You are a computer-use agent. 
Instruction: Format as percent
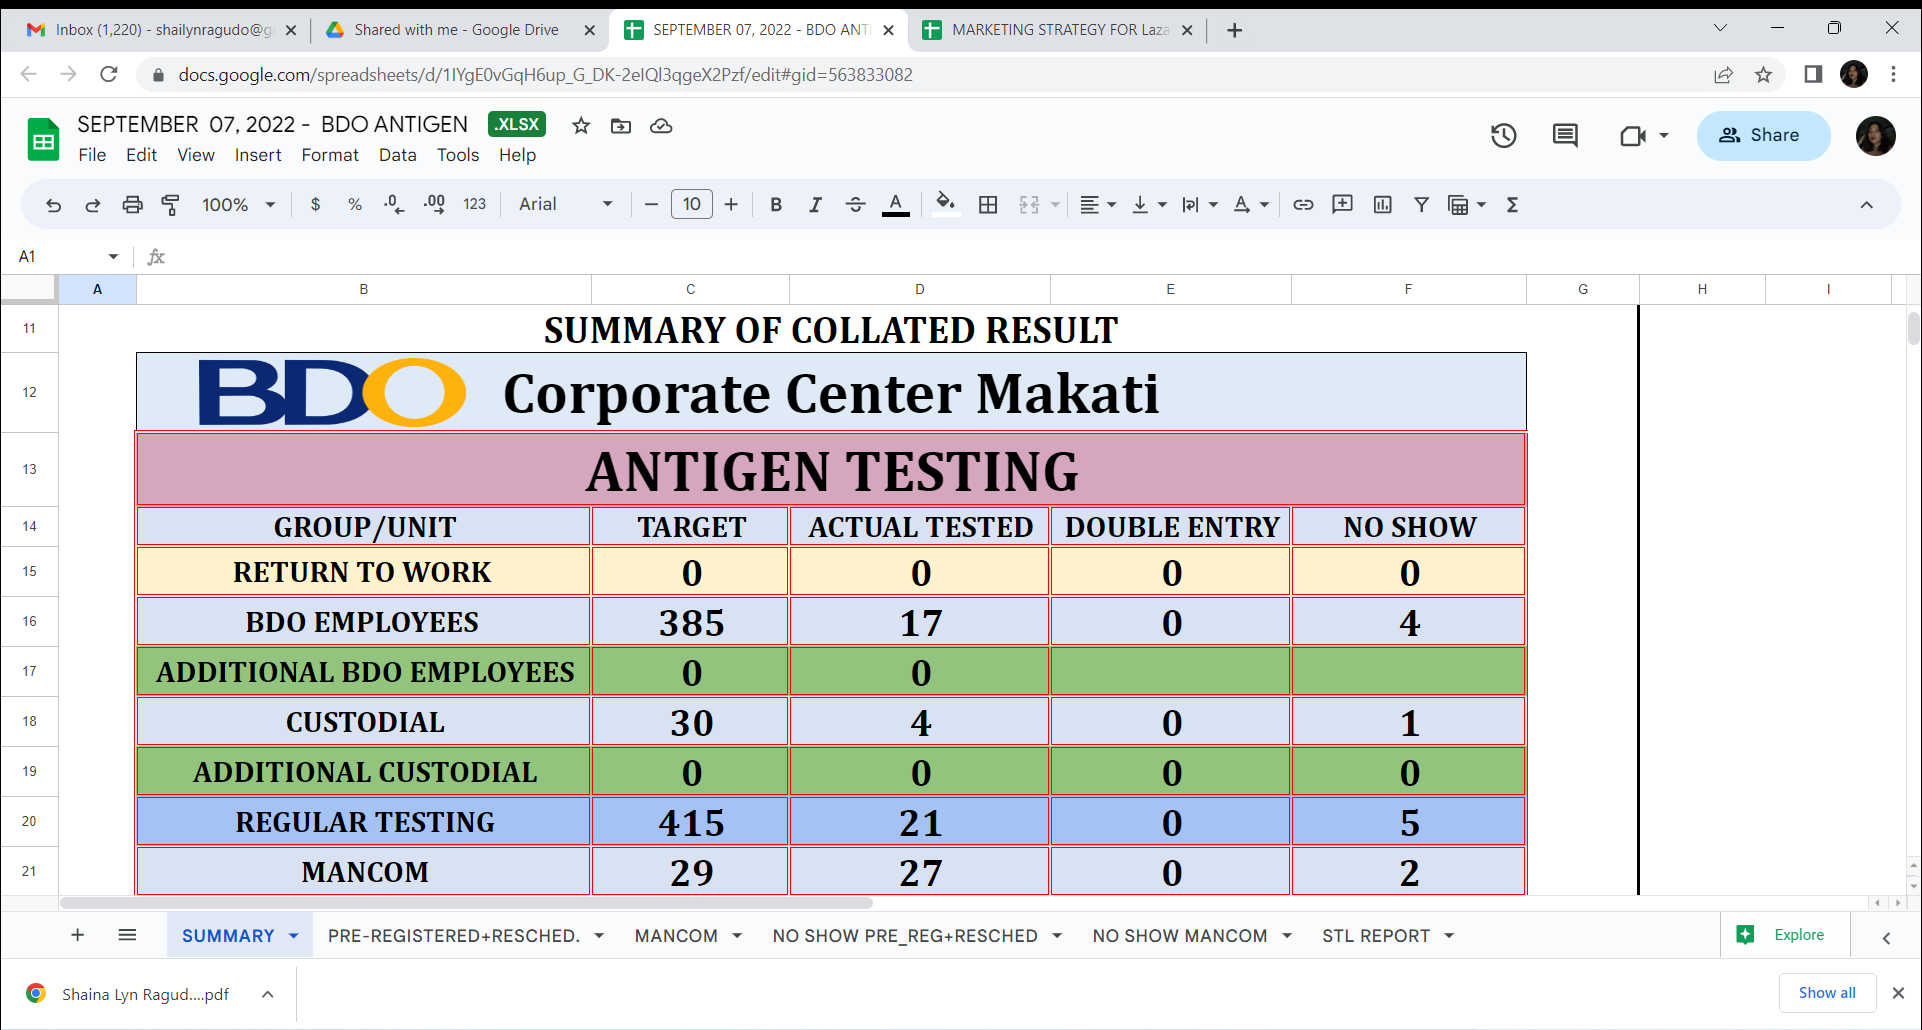click(x=355, y=205)
